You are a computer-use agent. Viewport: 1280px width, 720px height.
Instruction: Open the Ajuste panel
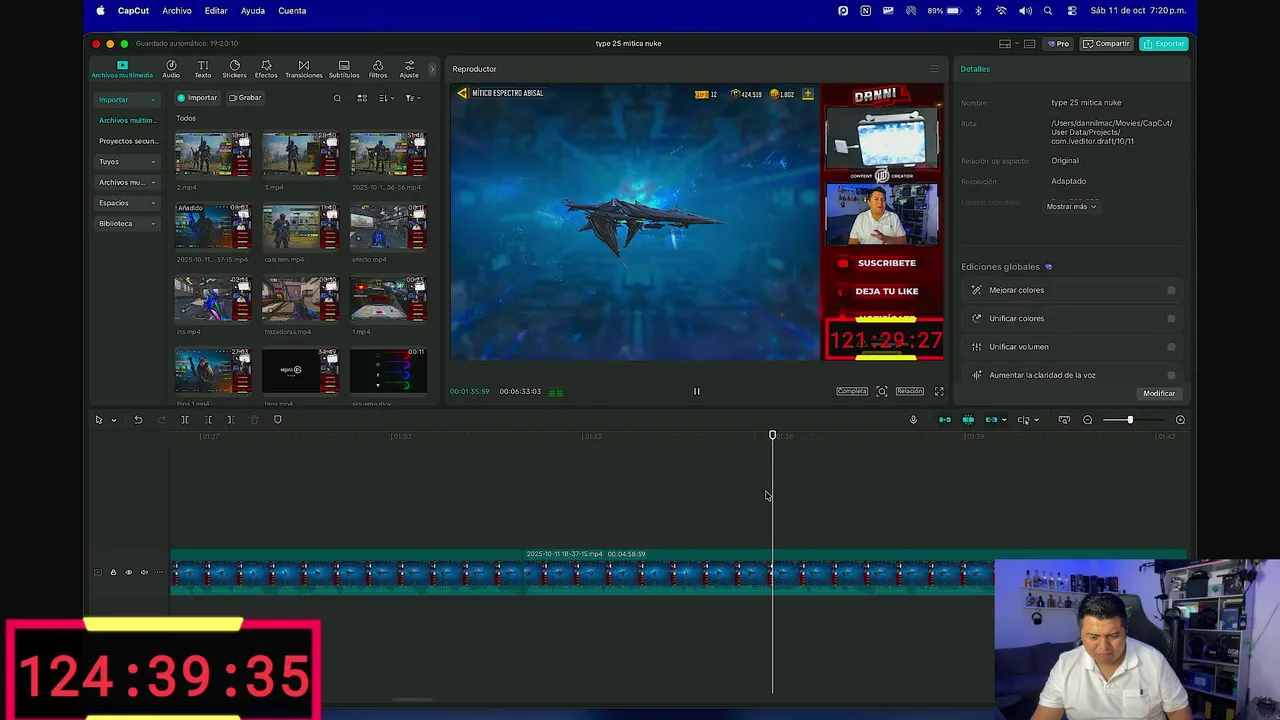tap(409, 69)
